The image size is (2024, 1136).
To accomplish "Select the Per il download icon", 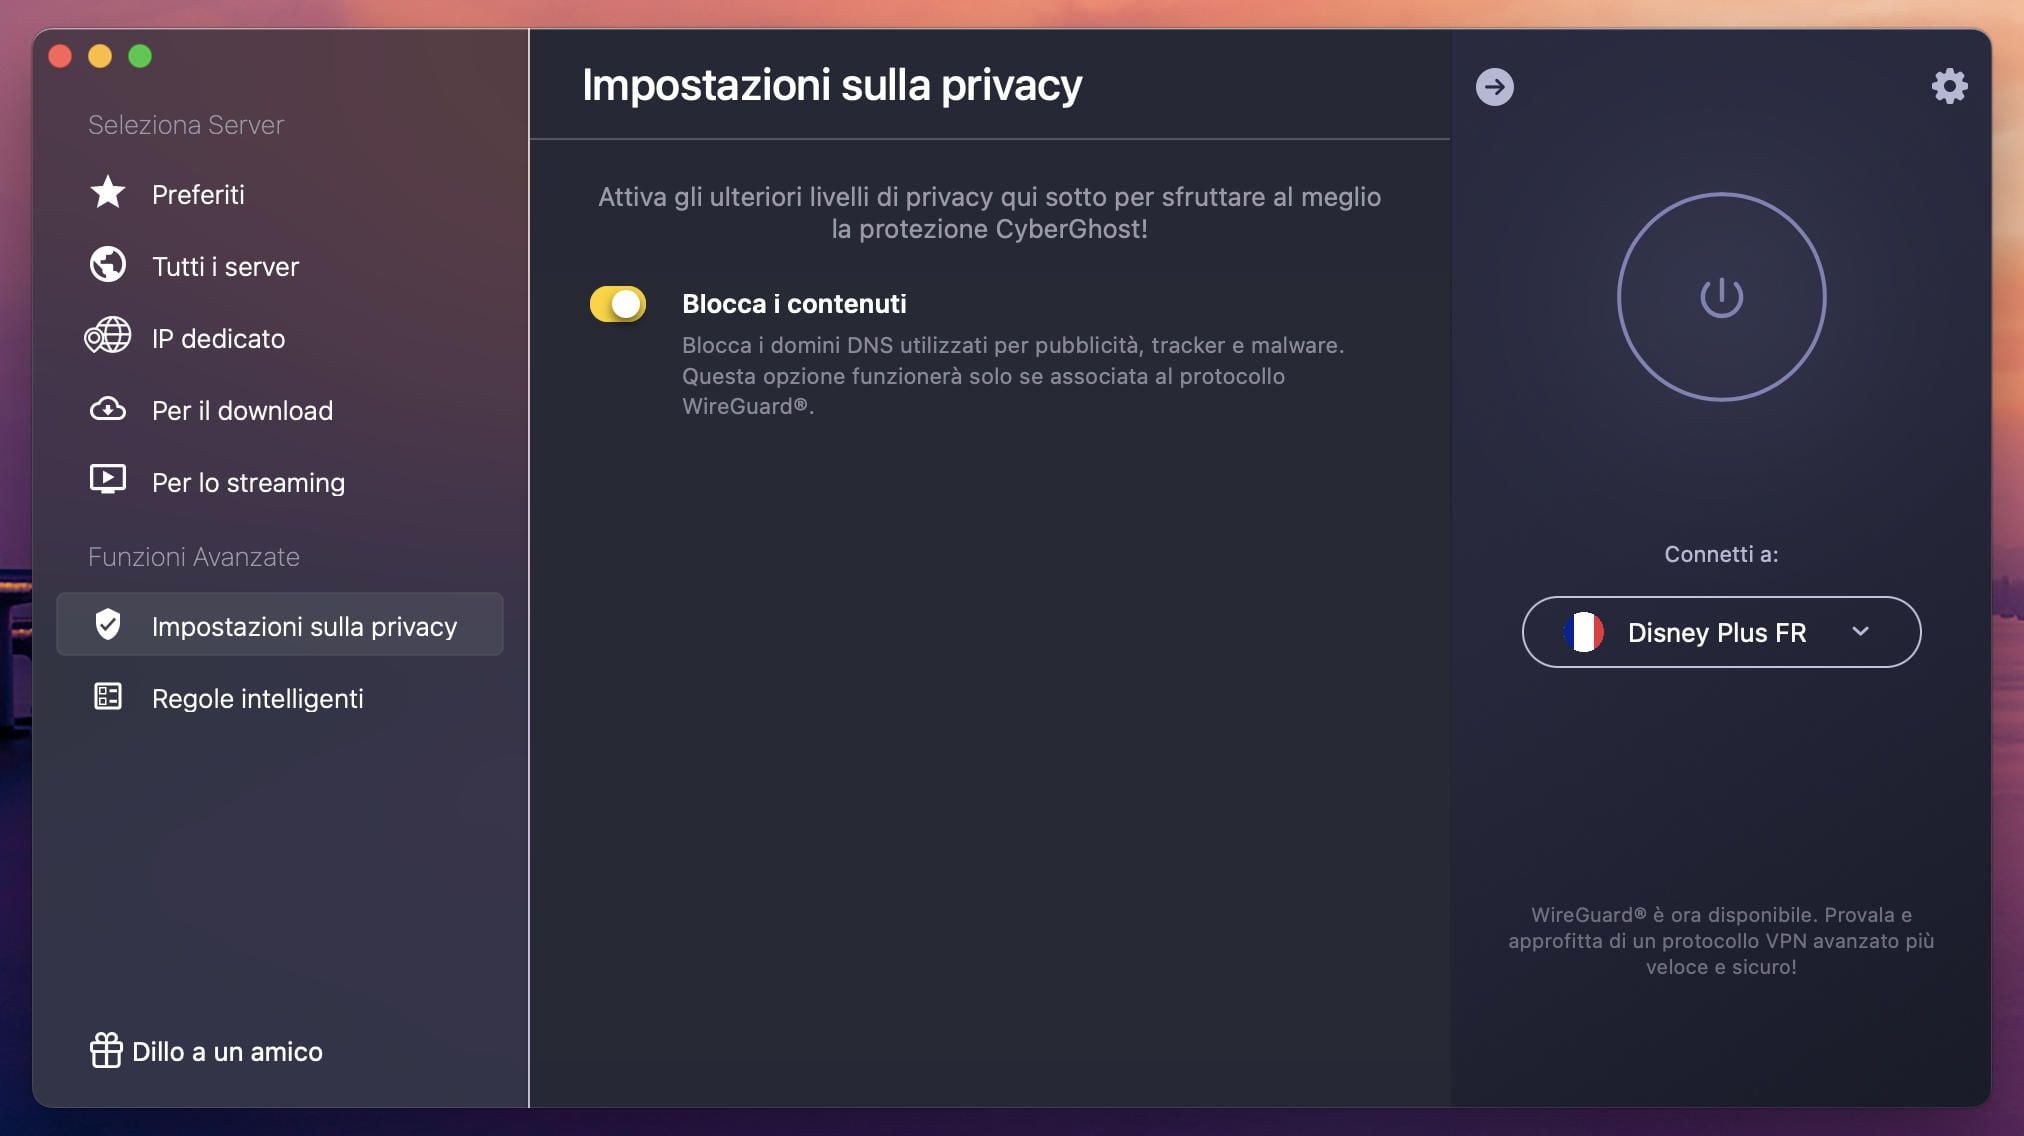I will coord(107,409).
